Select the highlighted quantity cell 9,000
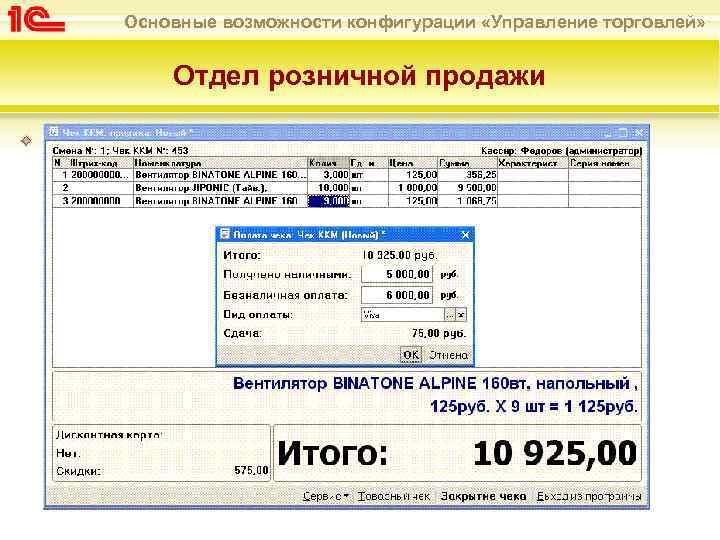The image size is (720, 540). point(329,201)
